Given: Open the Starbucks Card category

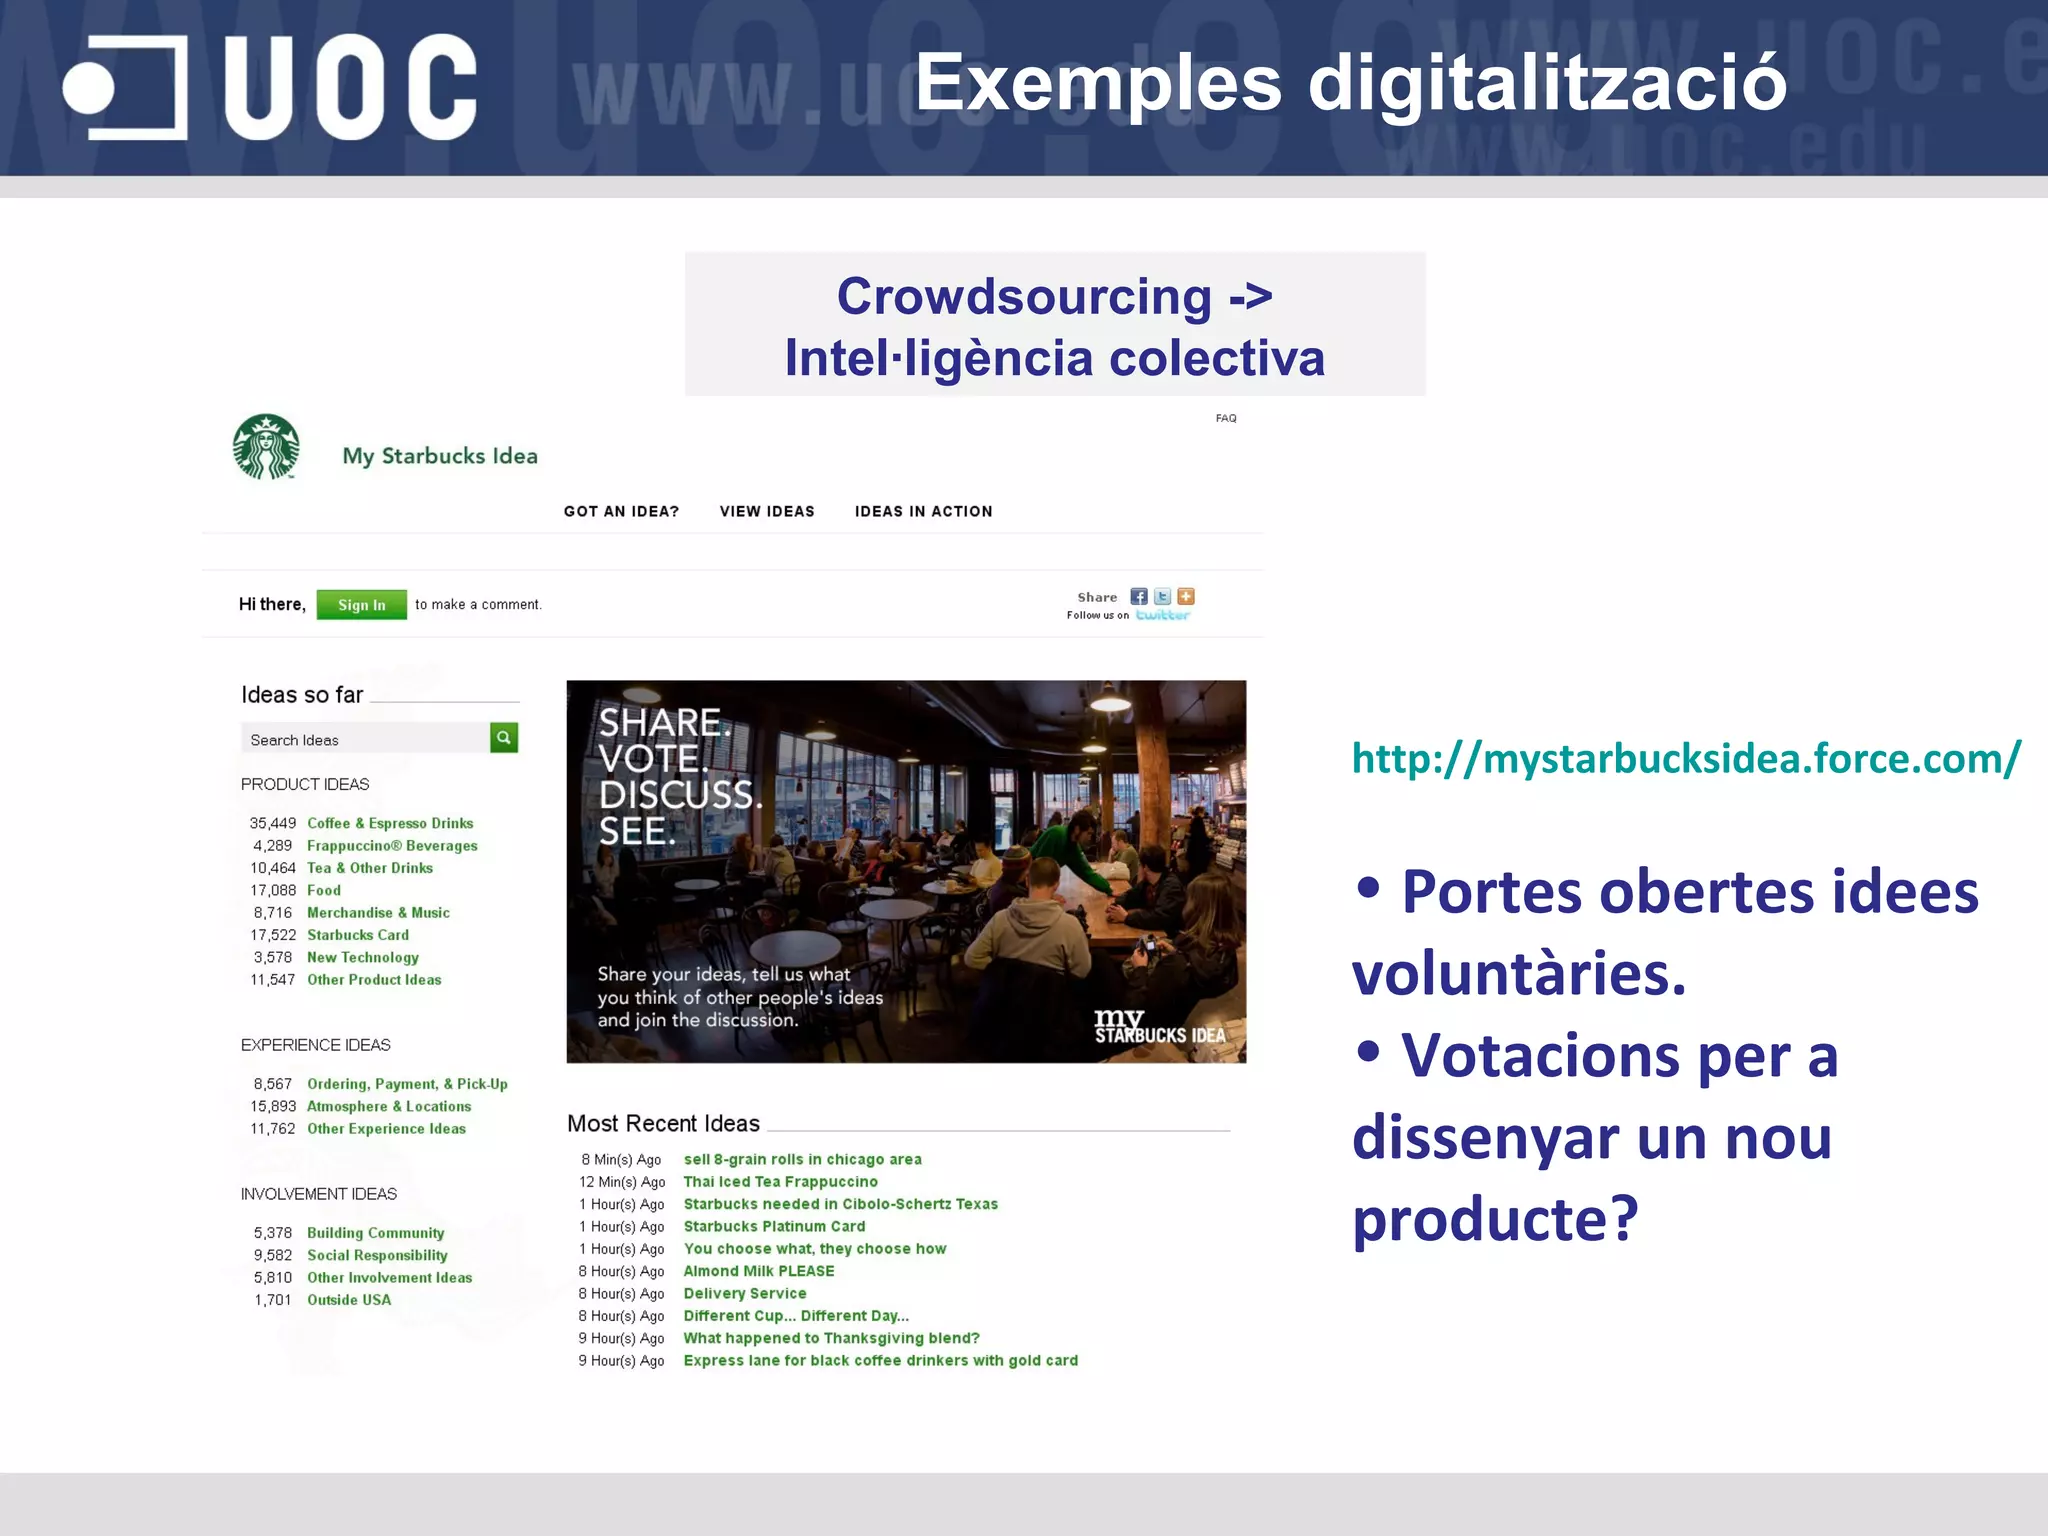Looking at the screenshot, I should (x=358, y=935).
